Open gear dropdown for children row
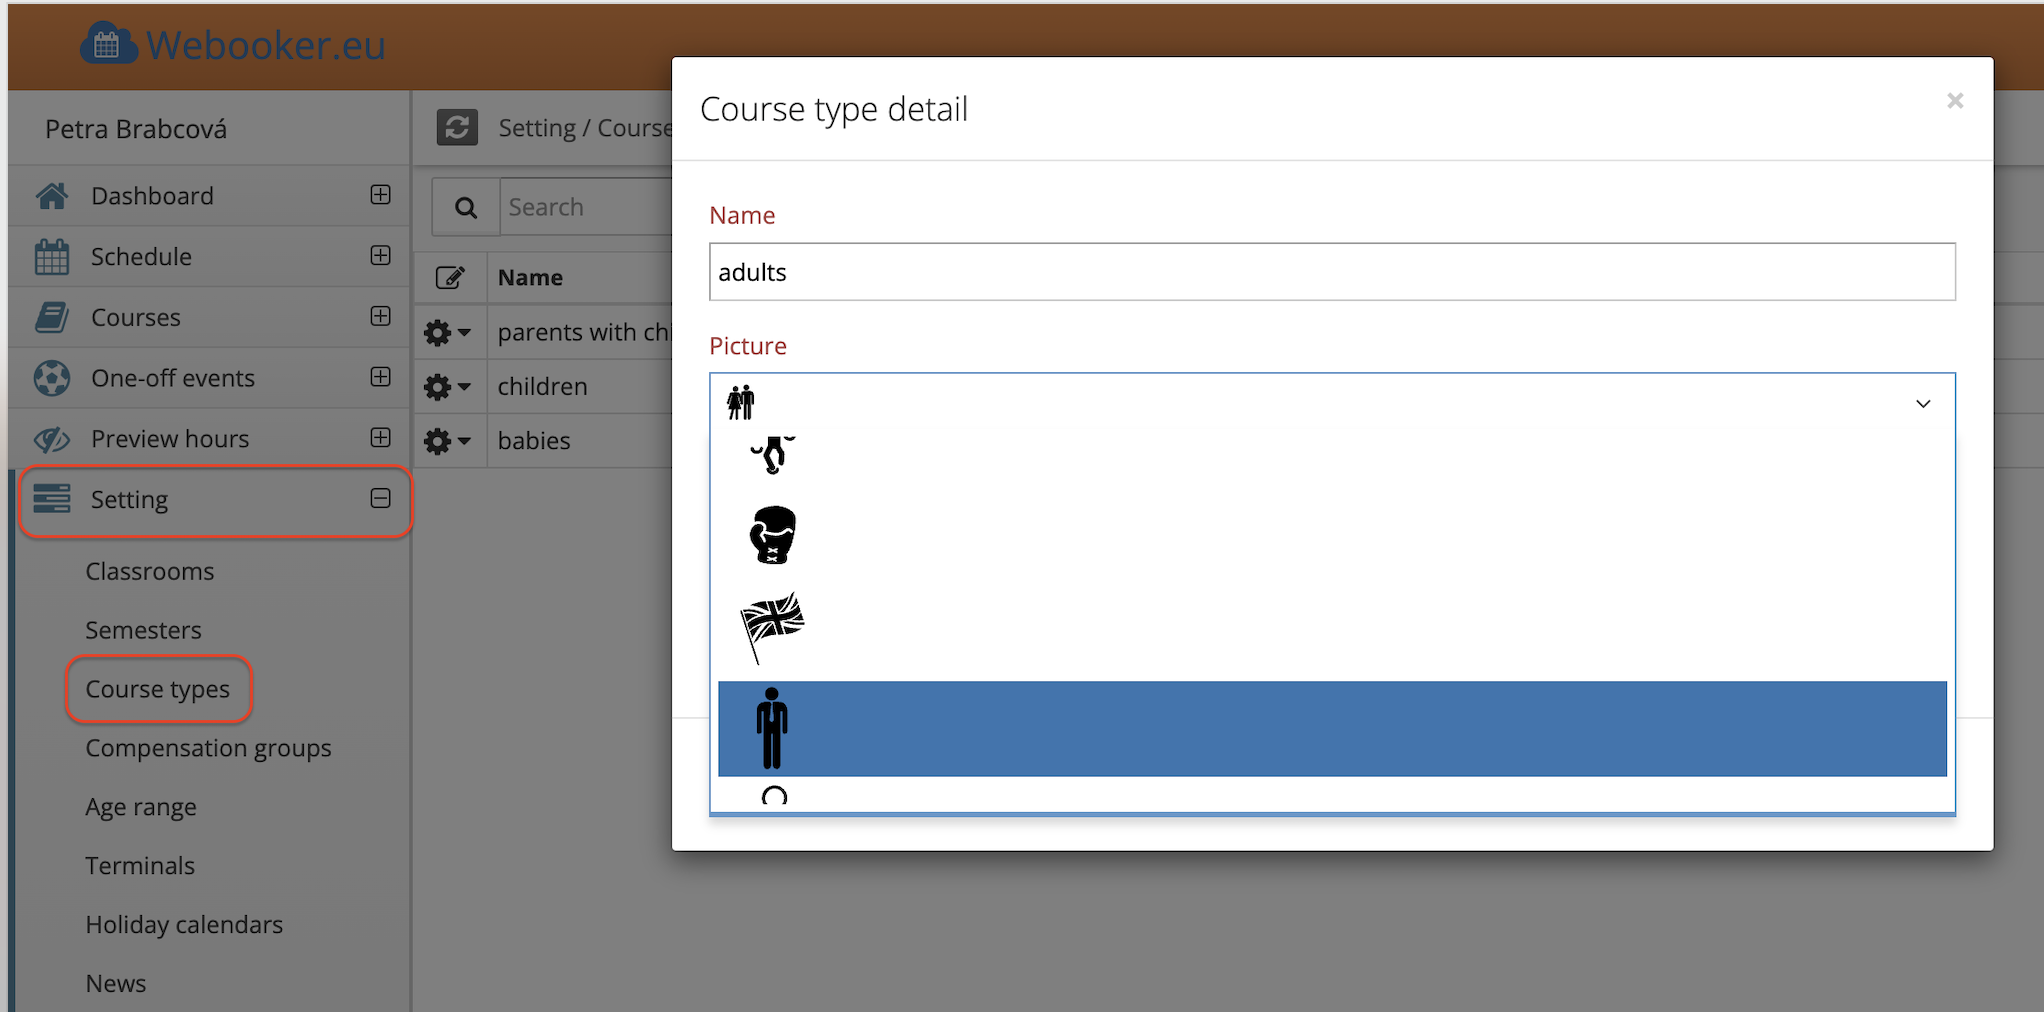This screenshot has width=2044, height=1012. [x=447, y=386]
